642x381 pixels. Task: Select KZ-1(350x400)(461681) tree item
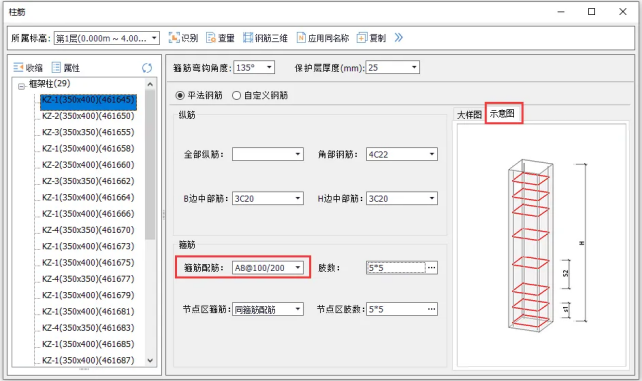pos(88,311)
